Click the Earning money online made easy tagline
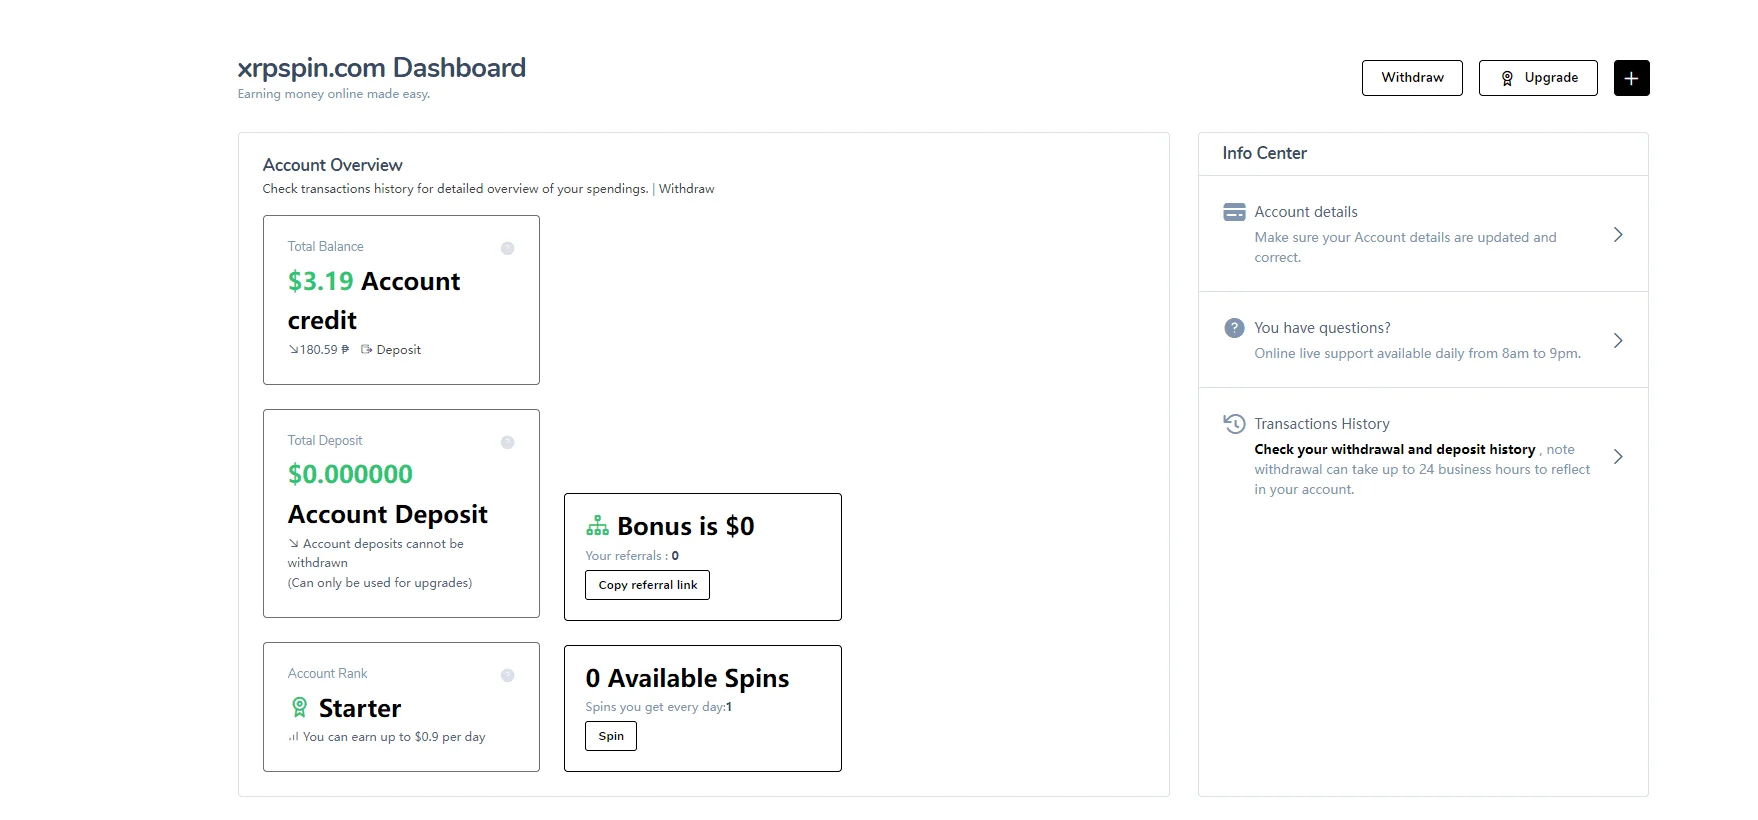1758x820 pixels. coord(334,94)
